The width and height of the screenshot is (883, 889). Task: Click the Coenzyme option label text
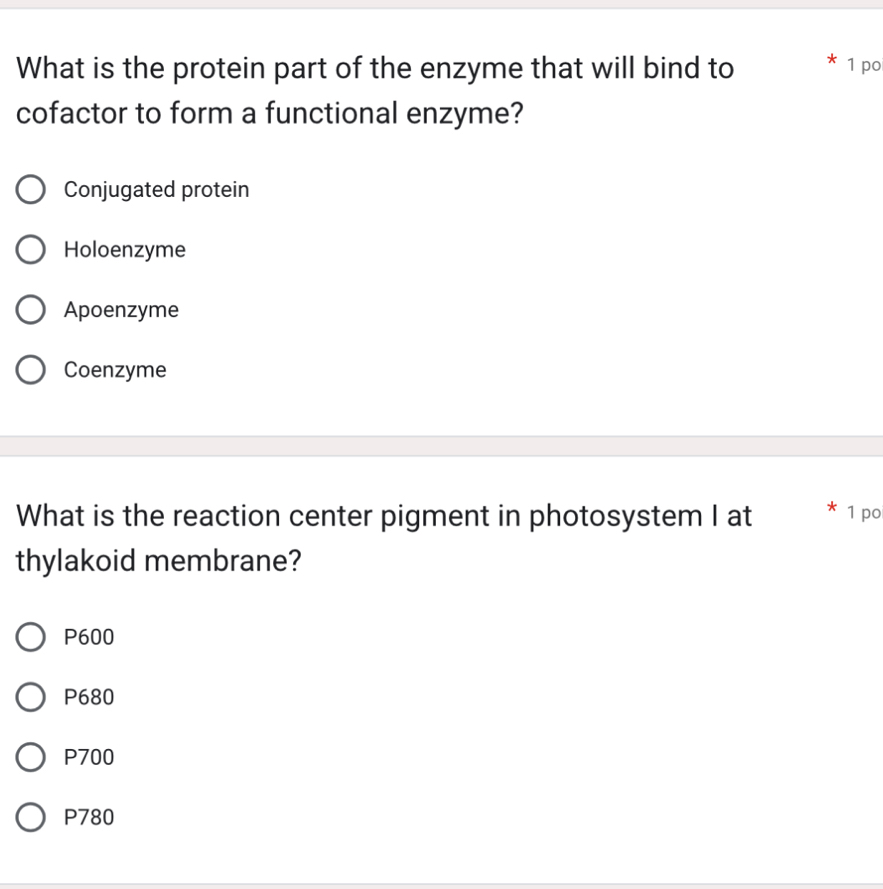coord(115,370)
